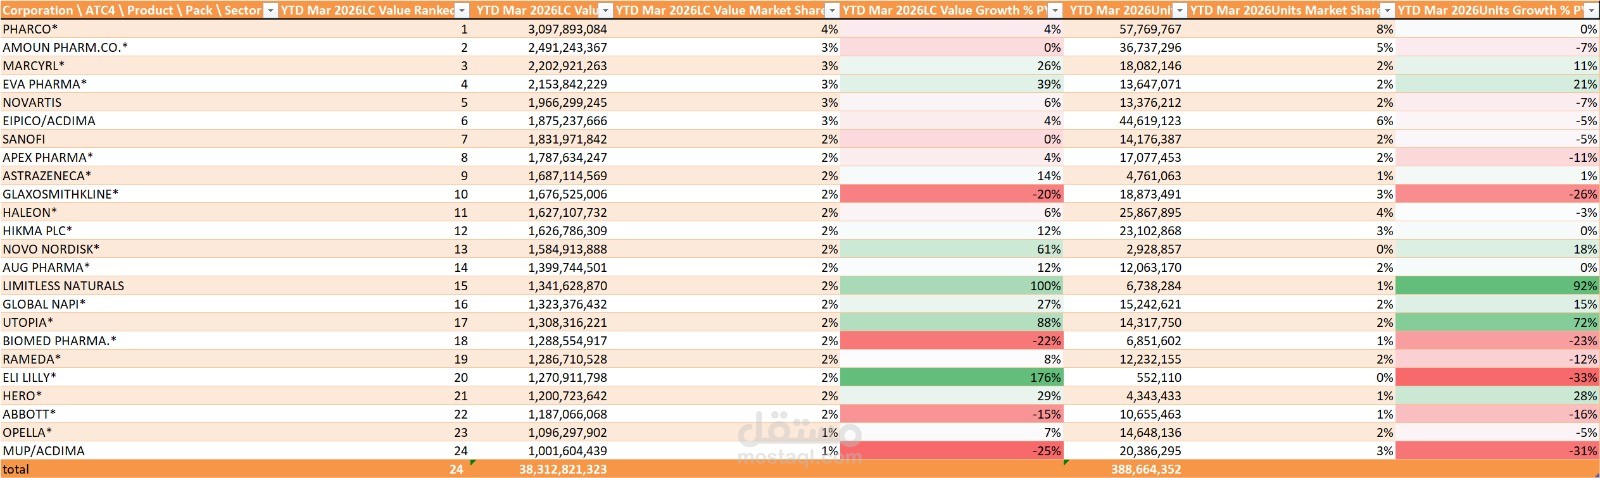Click units cell 57,769,767
Image resolution: width=1600 pixels, height=478 pixels.
tap(1150, 29)
